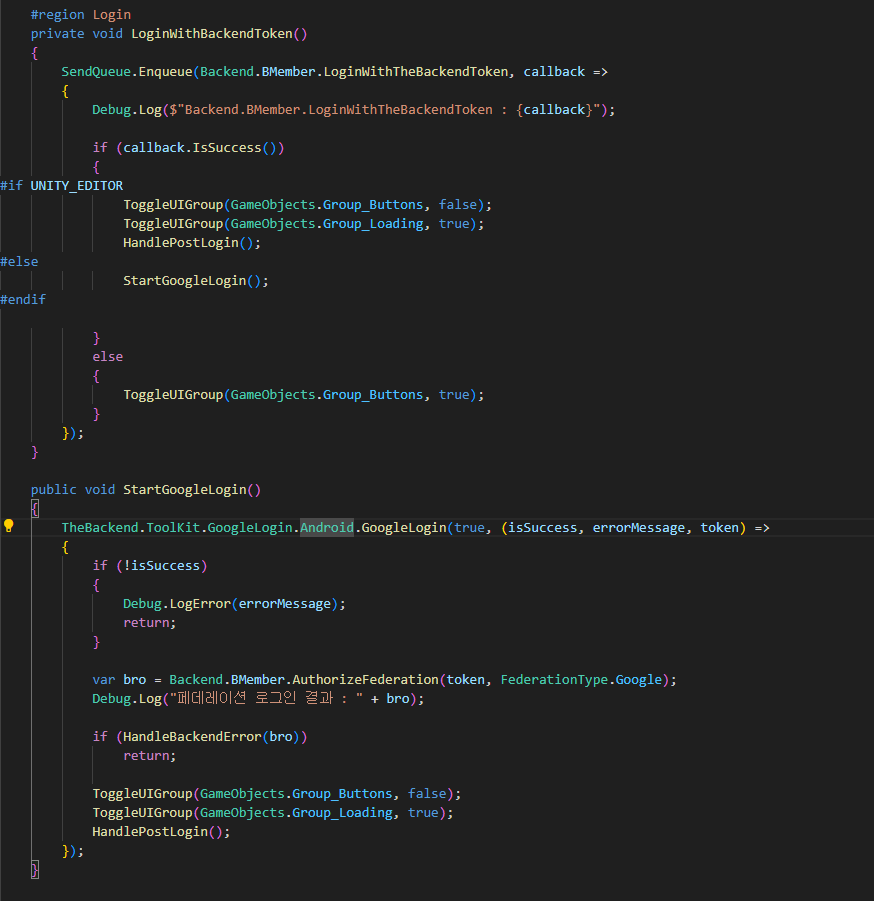Click the 'errorMessage' parameter in the GoogleLogin lambda
The image size is (874, 901).
tap(638, 527)
